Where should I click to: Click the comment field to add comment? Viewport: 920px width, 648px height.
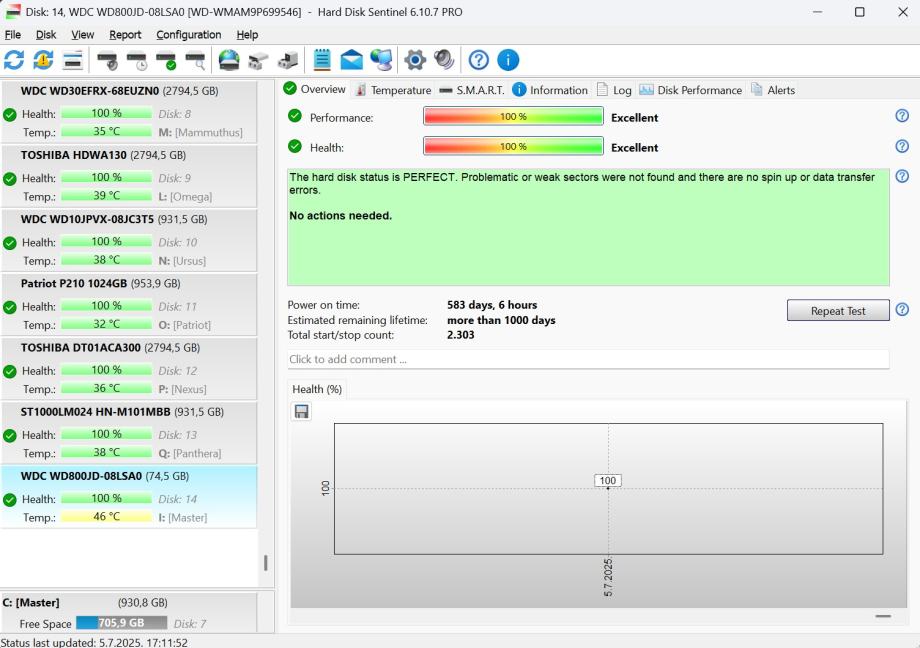(x=588, y=359)
